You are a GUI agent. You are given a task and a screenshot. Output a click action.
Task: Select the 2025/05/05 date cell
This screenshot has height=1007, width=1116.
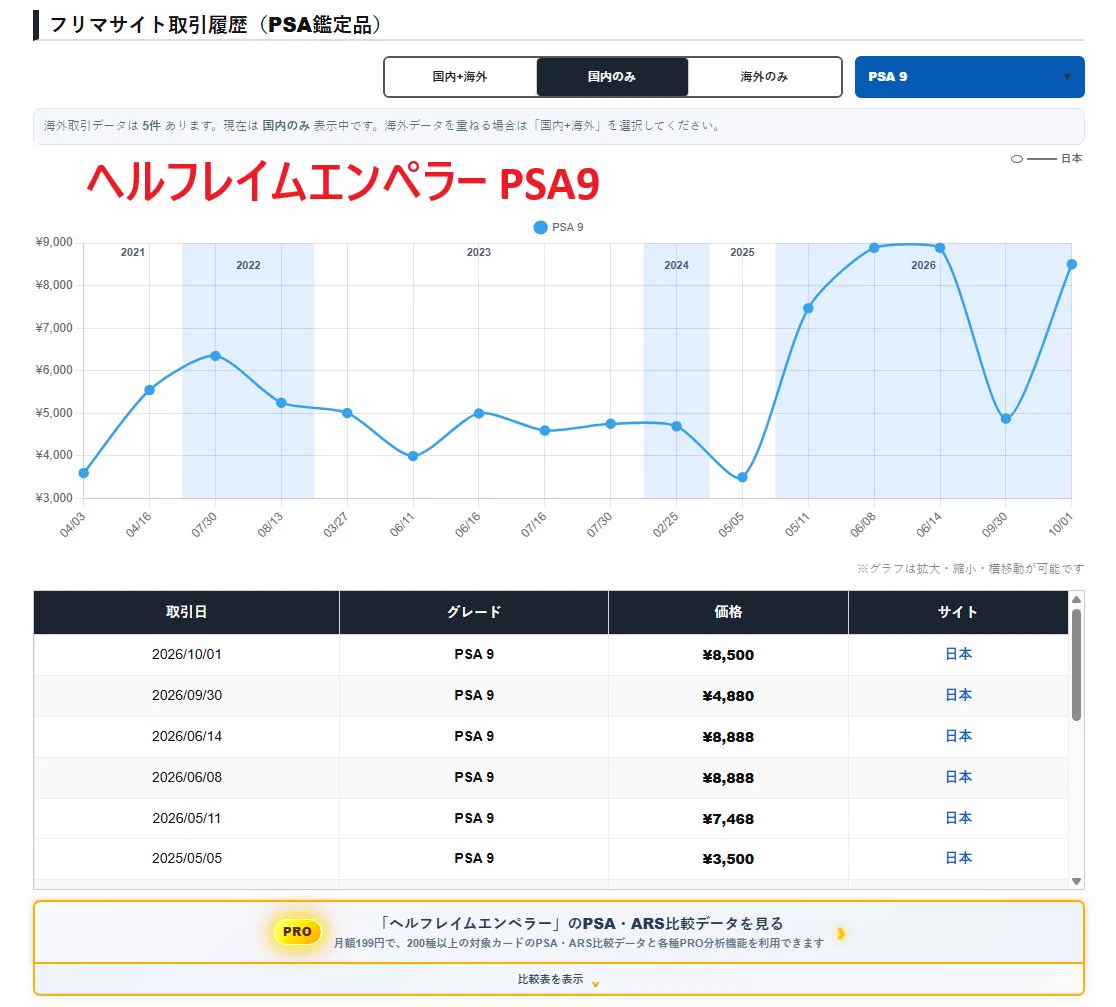coord(186,859)
